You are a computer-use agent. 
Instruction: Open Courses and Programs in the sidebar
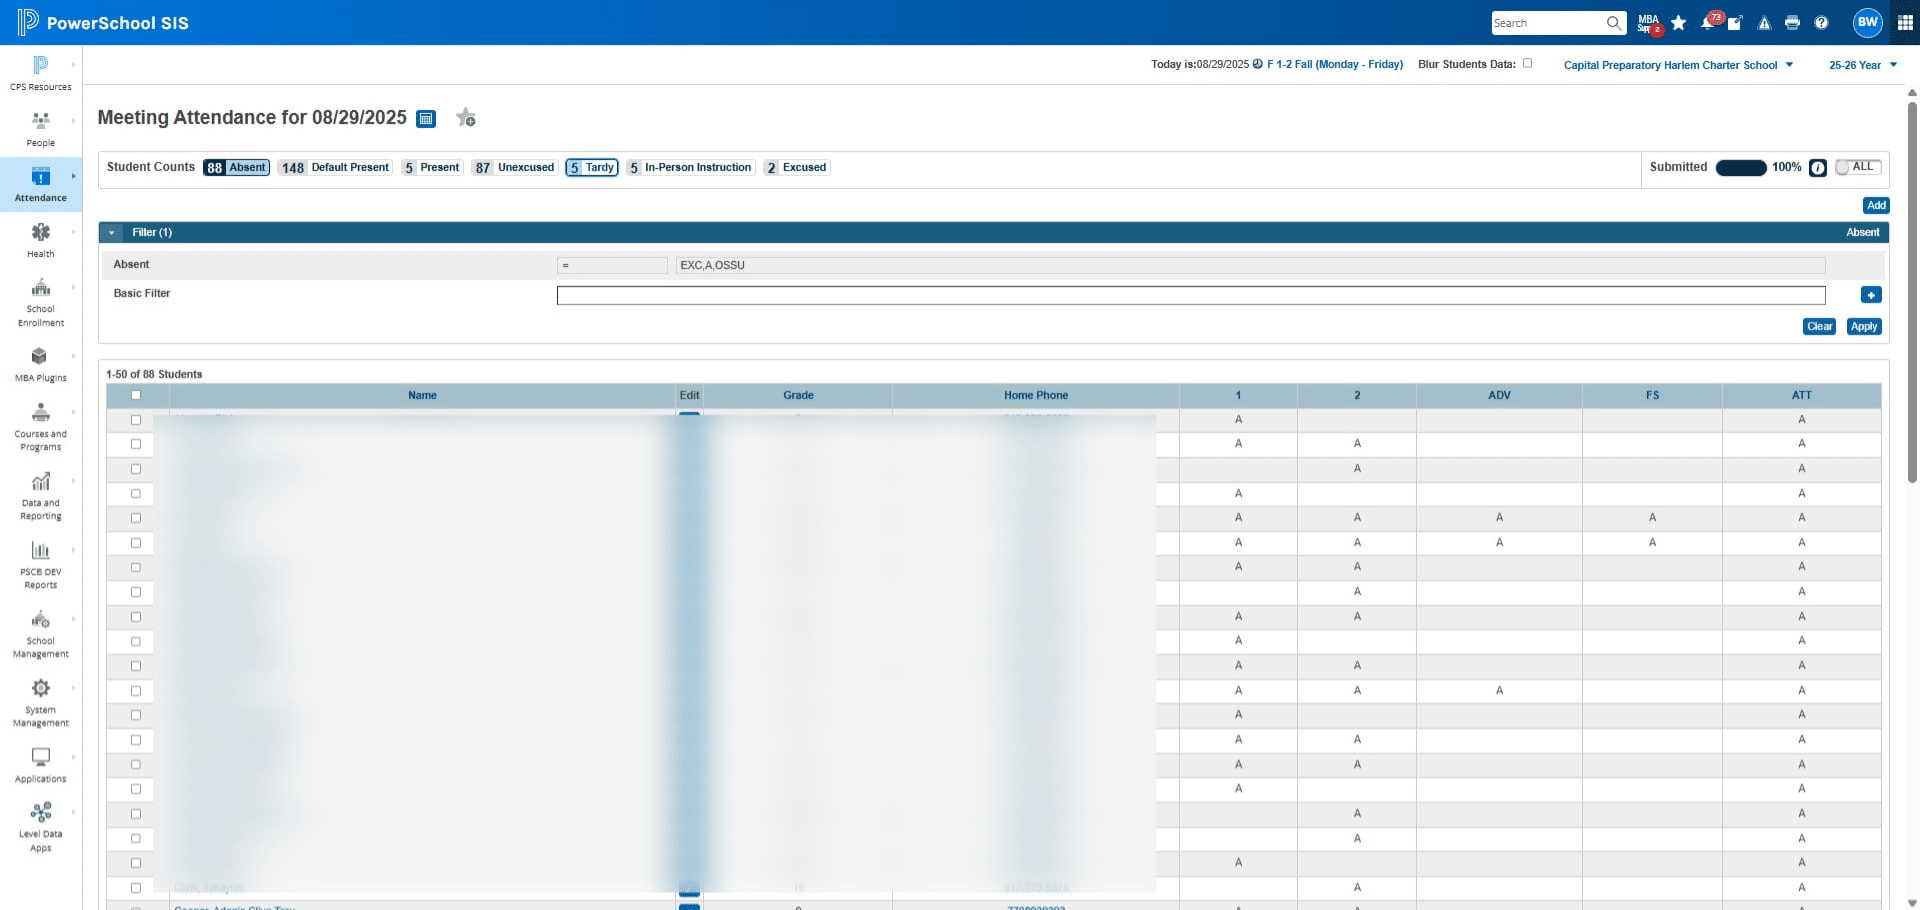coord(40,426)
